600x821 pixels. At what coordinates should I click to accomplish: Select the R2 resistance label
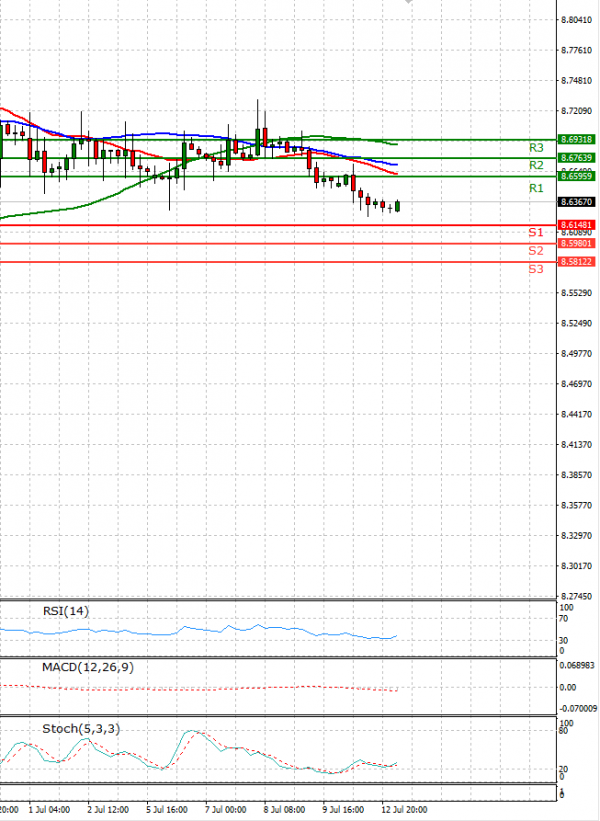coord(536,165)
